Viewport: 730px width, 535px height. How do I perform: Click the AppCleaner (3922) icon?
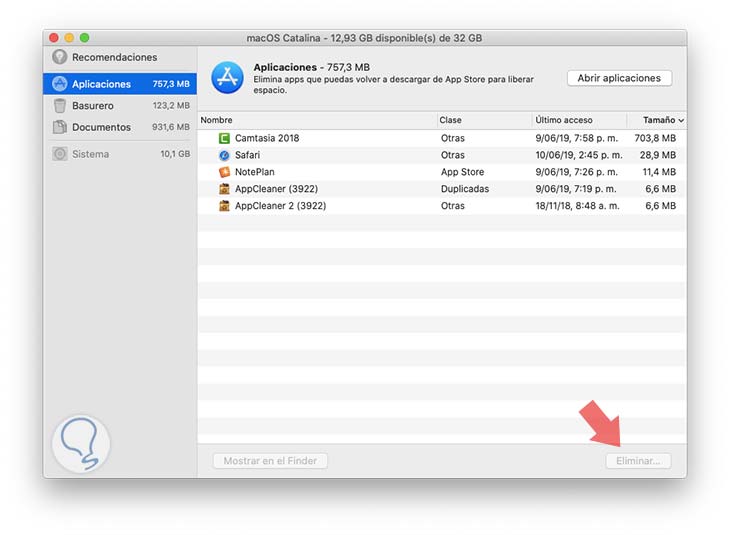pyautogui.click(x=224, y=189)
